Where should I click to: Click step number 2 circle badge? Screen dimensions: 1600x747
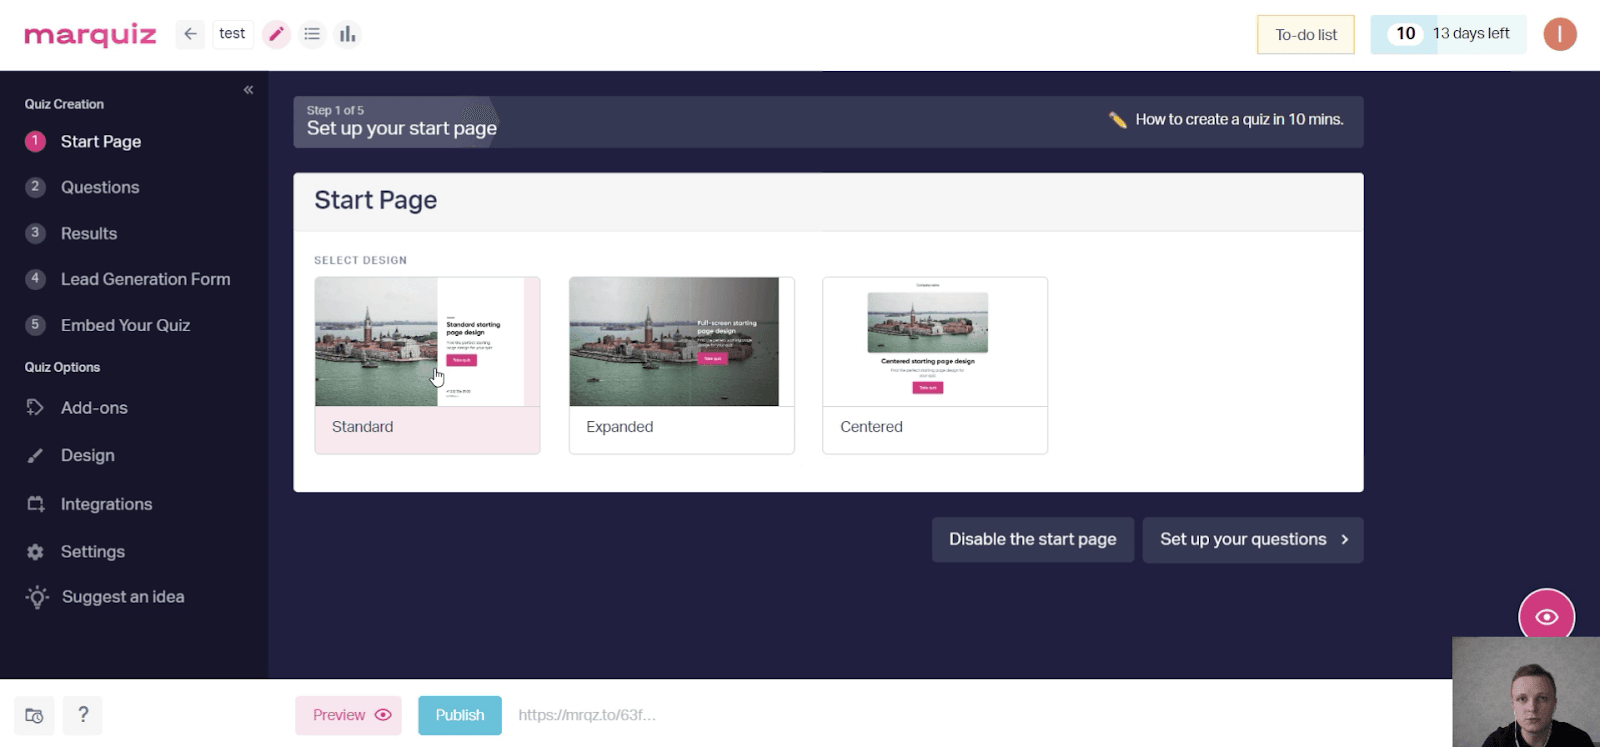(x=35, y=187)
